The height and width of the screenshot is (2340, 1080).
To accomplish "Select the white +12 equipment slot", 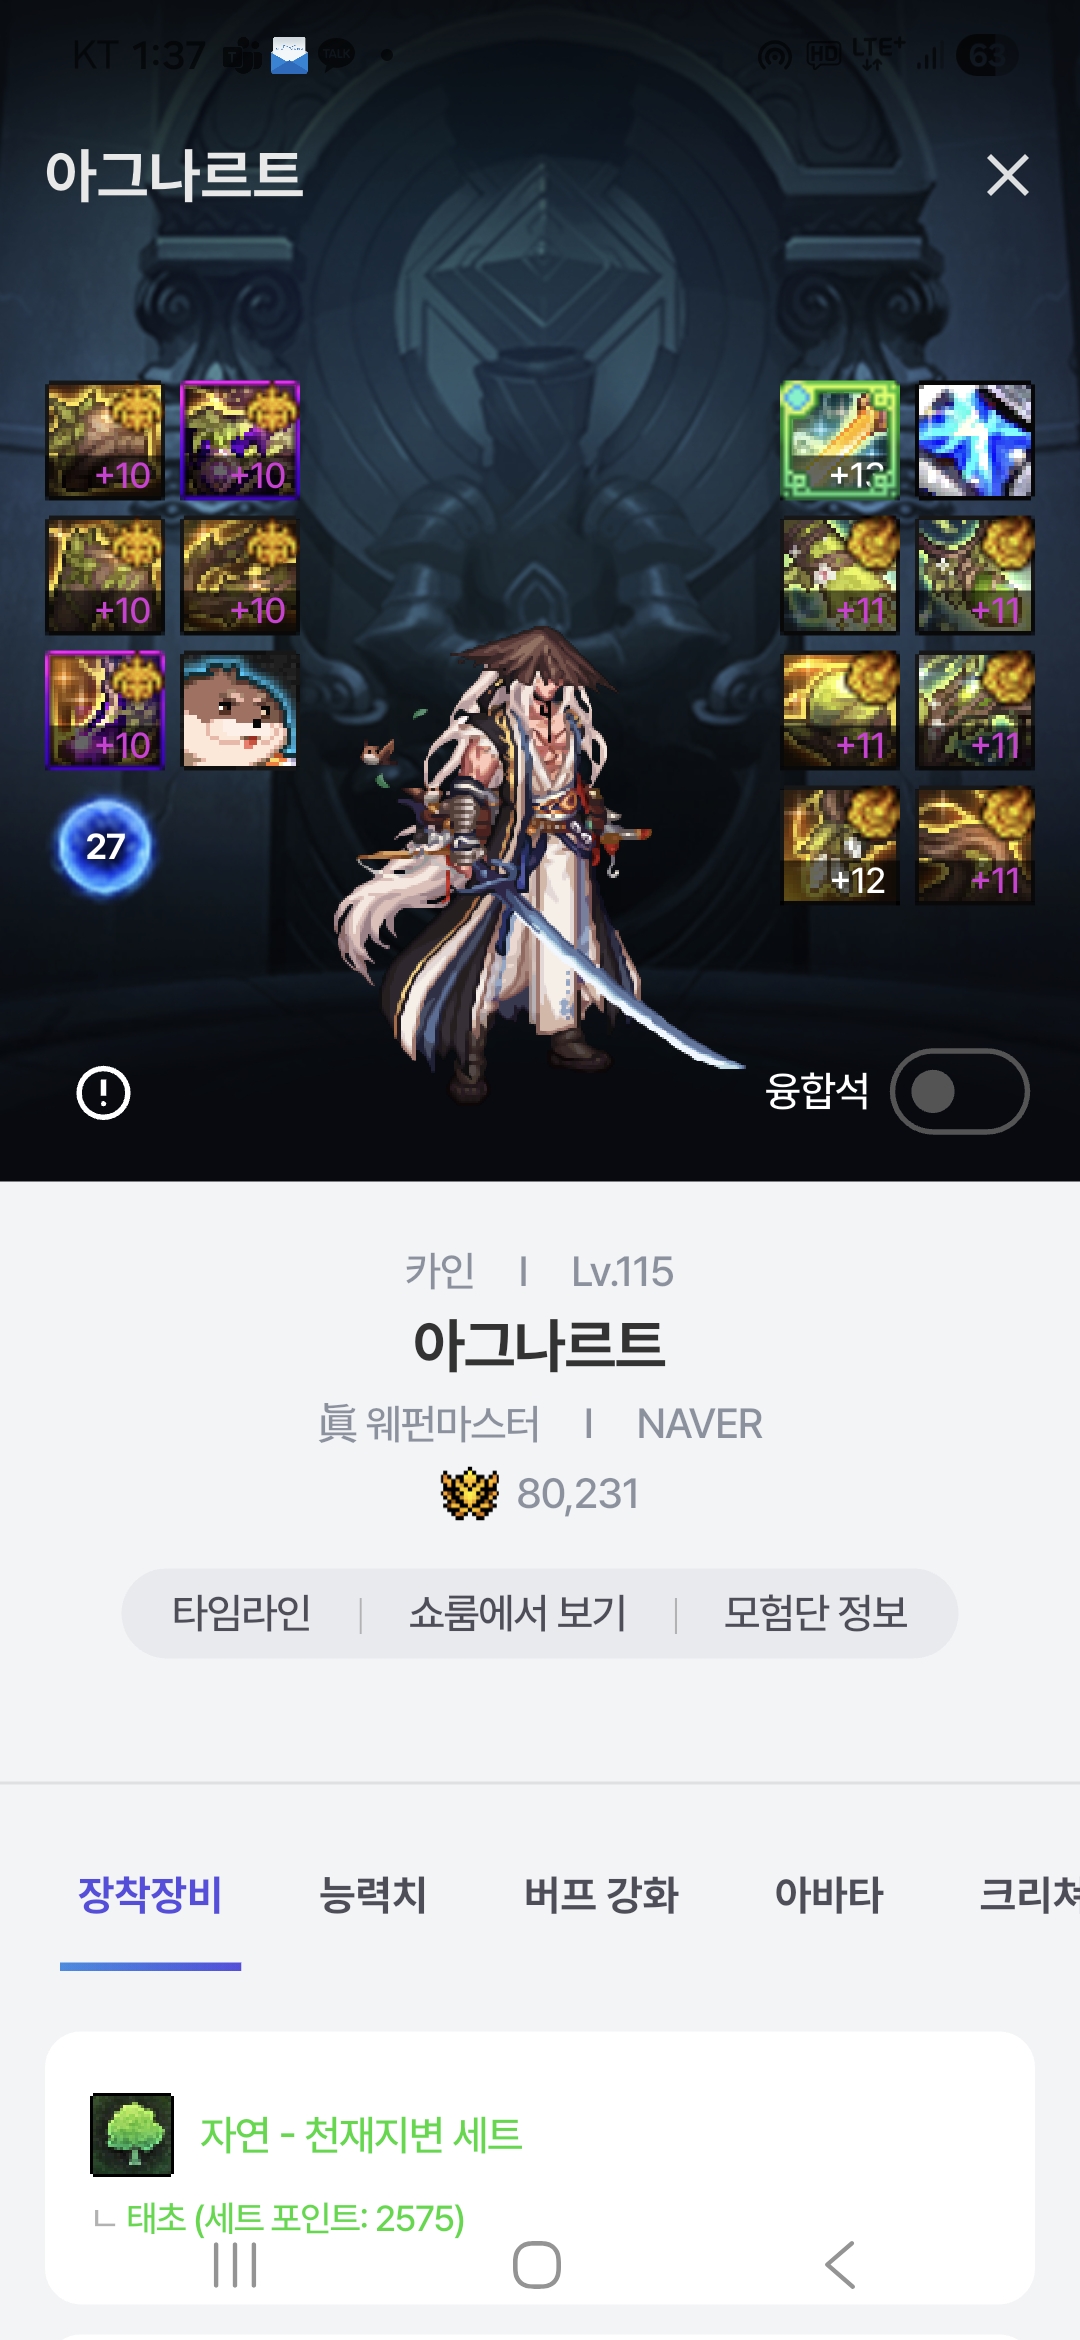I will click(x=840, y=845).
